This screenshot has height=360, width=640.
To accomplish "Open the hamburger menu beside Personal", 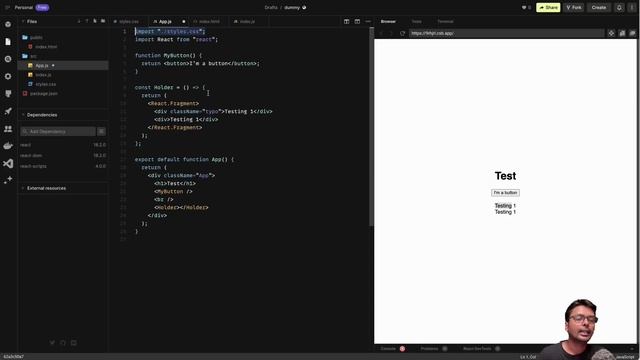I will [x=7, y=7].
